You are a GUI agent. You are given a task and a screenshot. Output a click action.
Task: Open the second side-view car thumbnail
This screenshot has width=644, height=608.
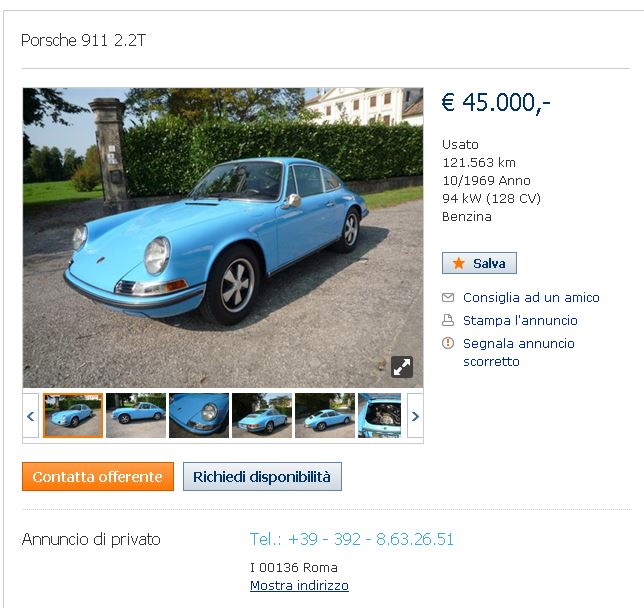[x=136, y=415]
